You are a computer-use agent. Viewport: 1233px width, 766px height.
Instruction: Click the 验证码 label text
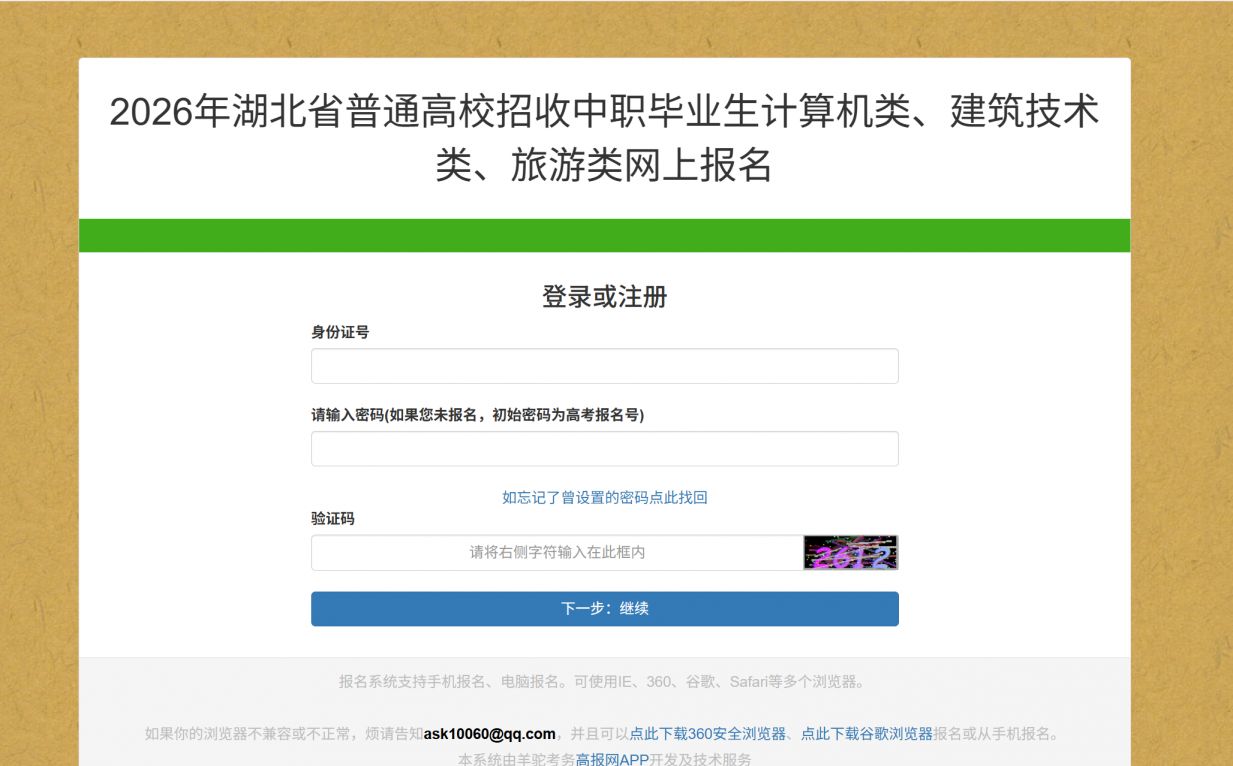333,519
